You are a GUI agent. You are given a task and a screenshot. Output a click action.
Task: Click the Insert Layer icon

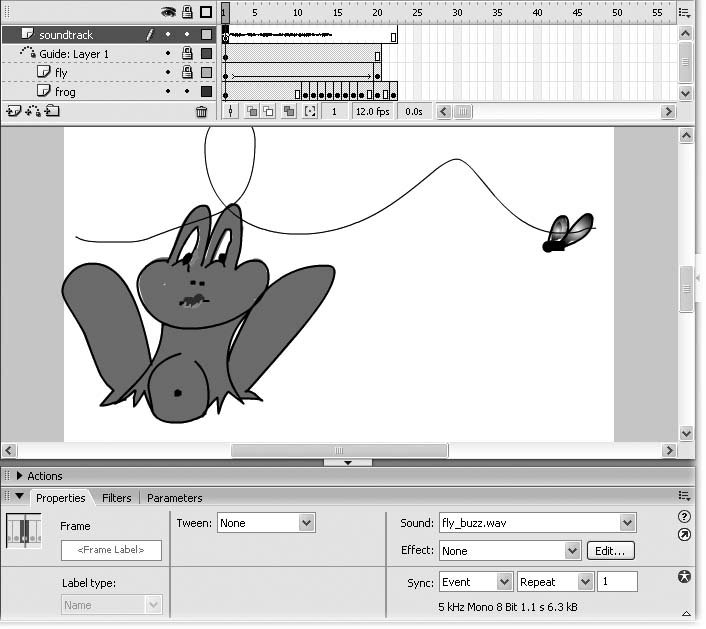click(x=14, y=112)
